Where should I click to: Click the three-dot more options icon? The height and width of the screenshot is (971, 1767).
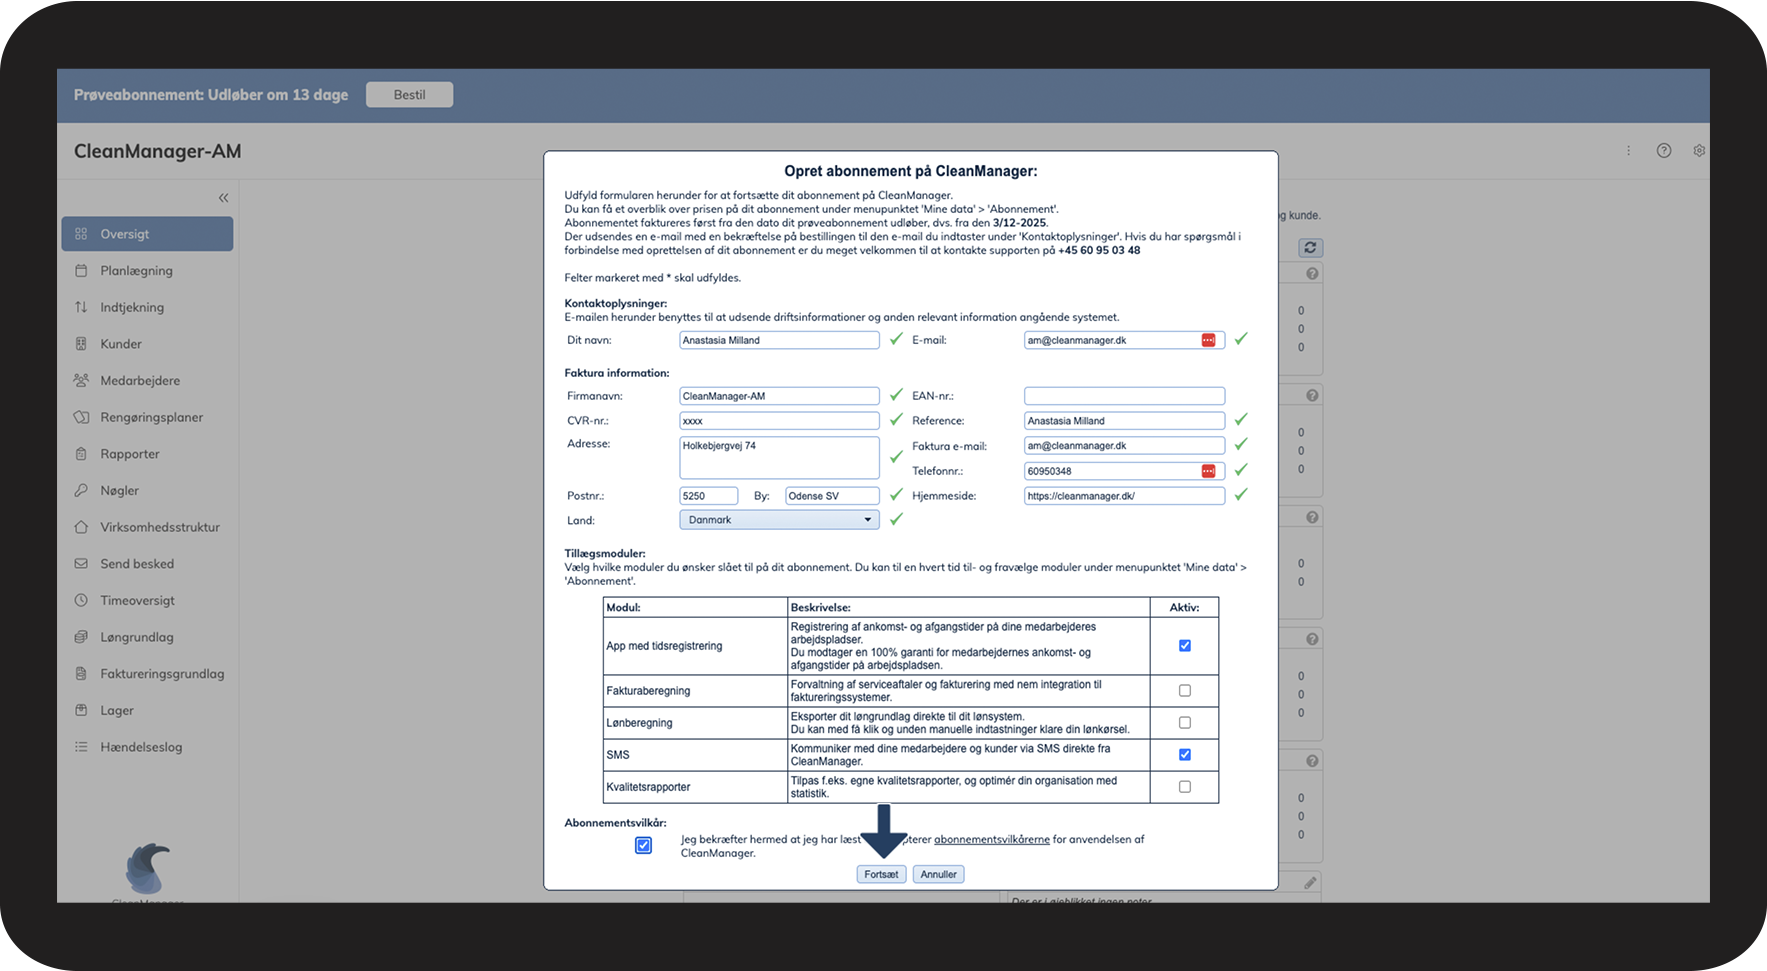click(1628, 151)
